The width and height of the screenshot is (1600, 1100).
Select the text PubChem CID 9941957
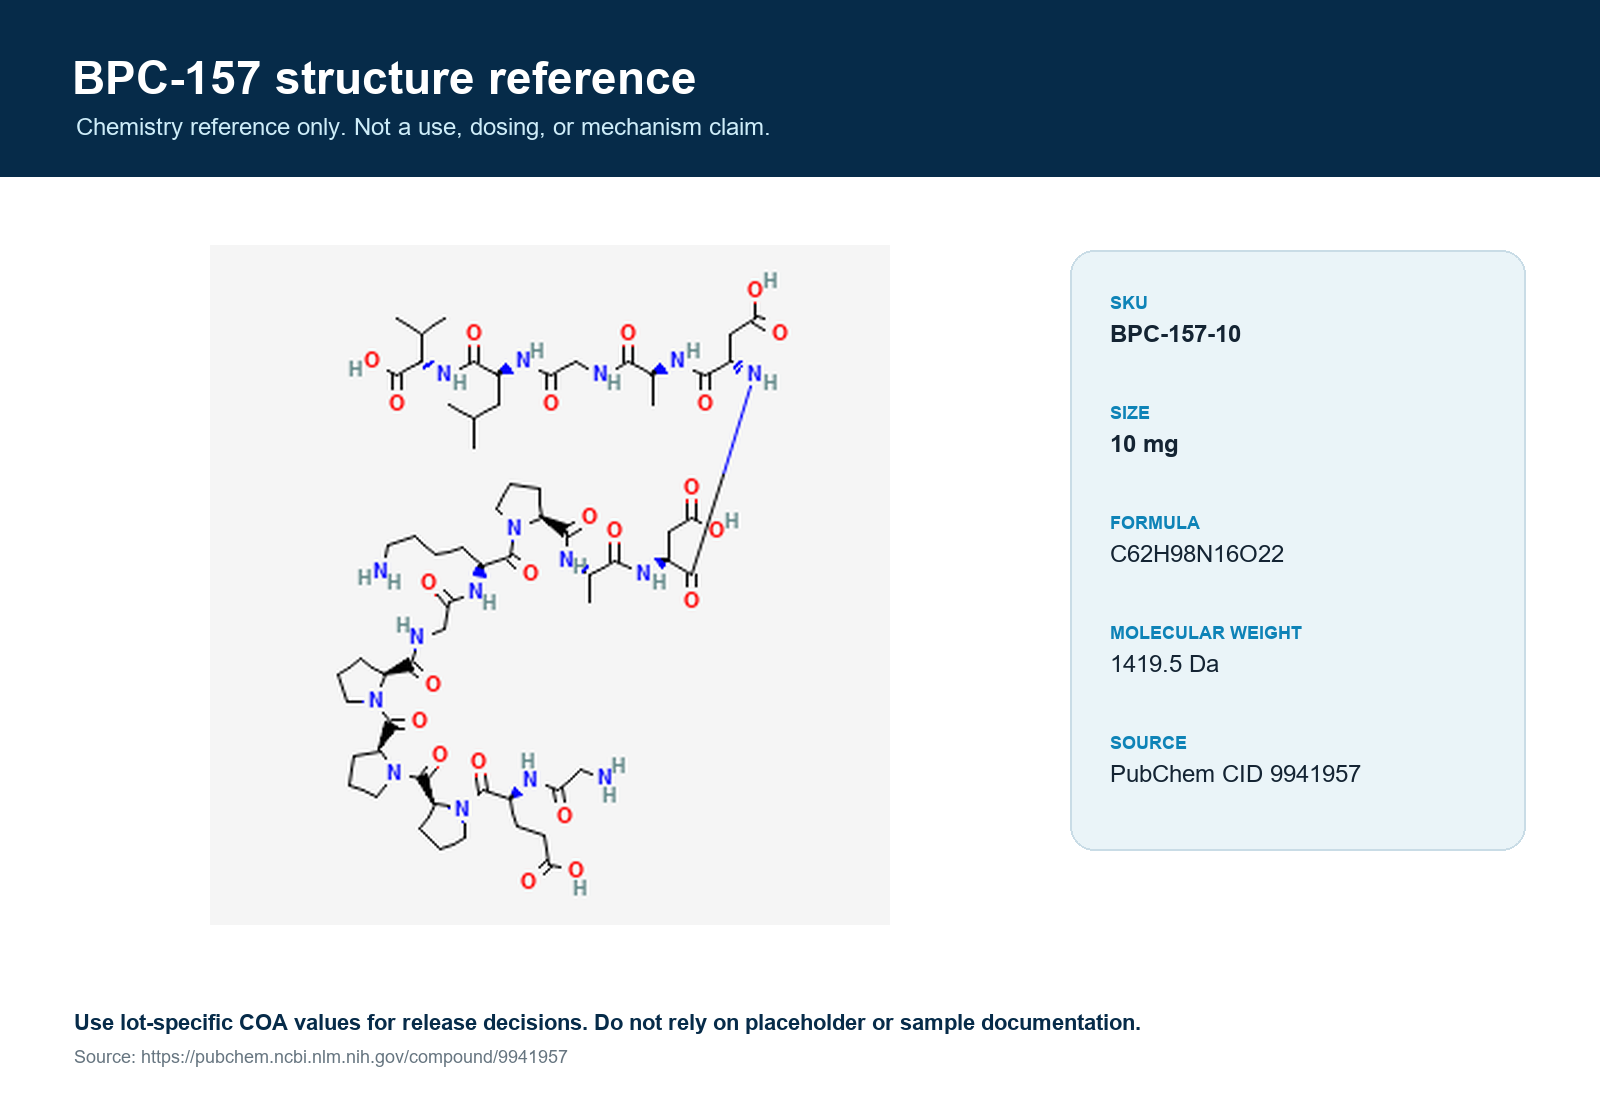click(1235, 774)
